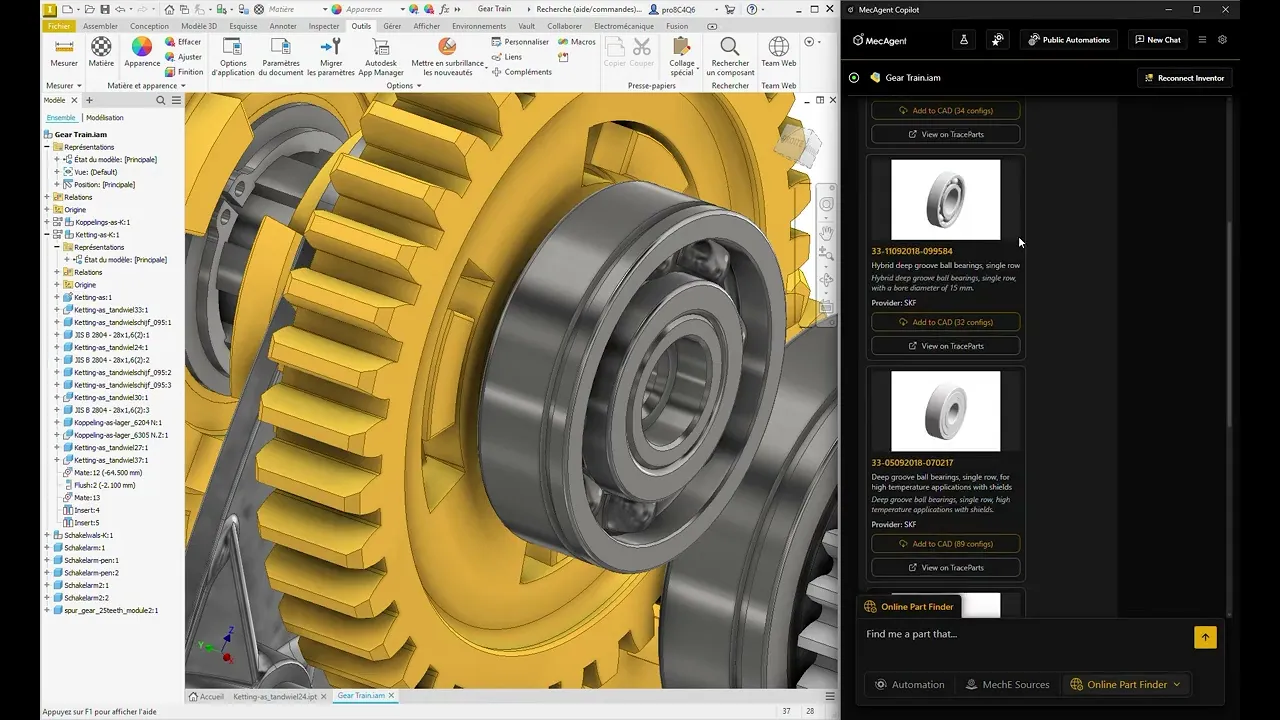This screenshot has width=1280, height=720.
Task: Open the shopping cart icon in title bar
Action: 730,9
